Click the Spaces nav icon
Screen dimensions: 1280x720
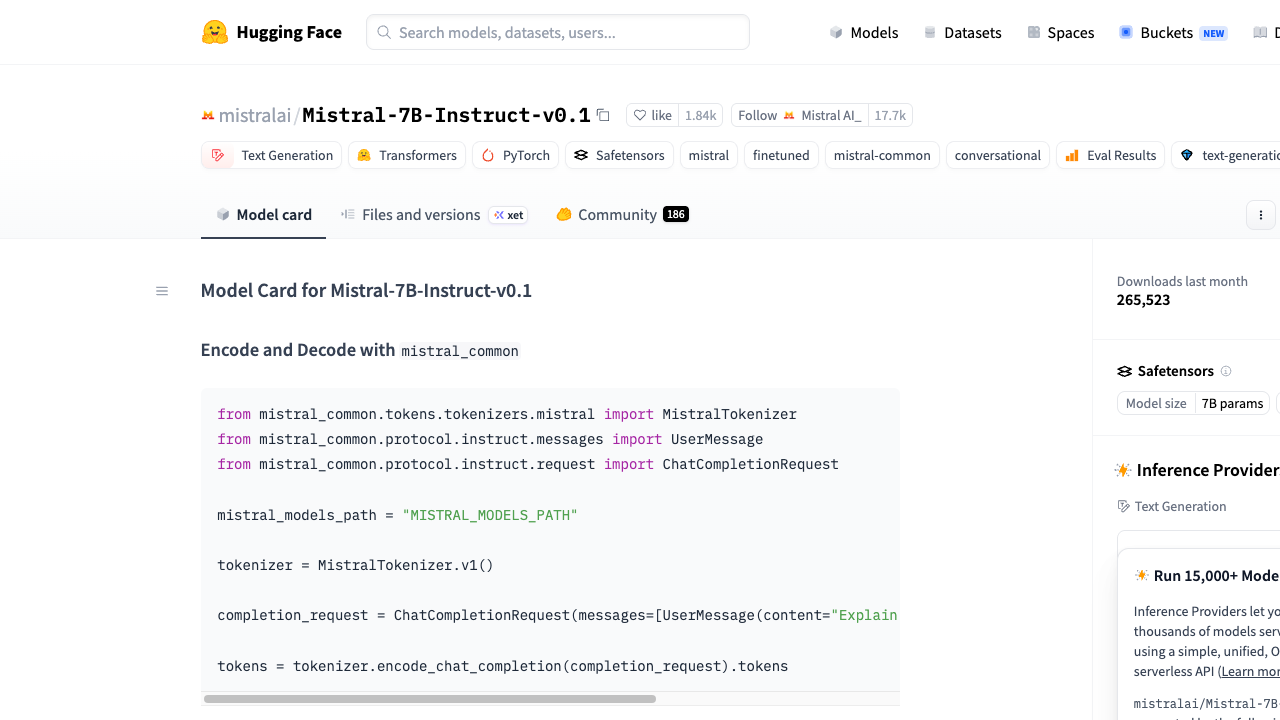pyautogui.click(x=1034, y=32)
